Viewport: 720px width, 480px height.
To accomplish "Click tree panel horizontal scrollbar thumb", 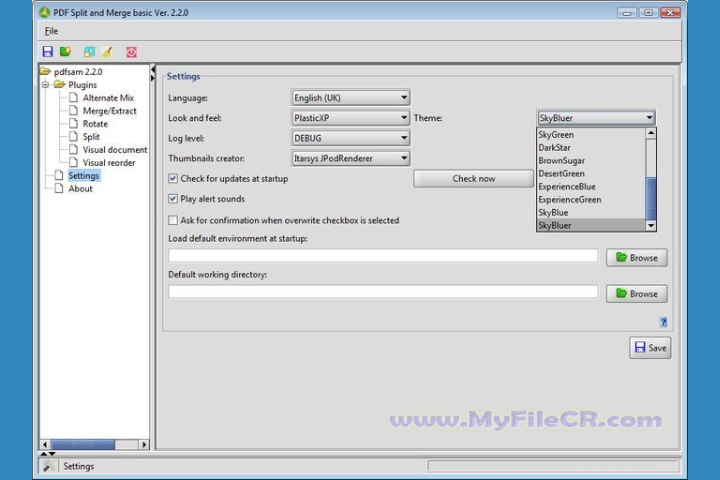I will (83, 444).
